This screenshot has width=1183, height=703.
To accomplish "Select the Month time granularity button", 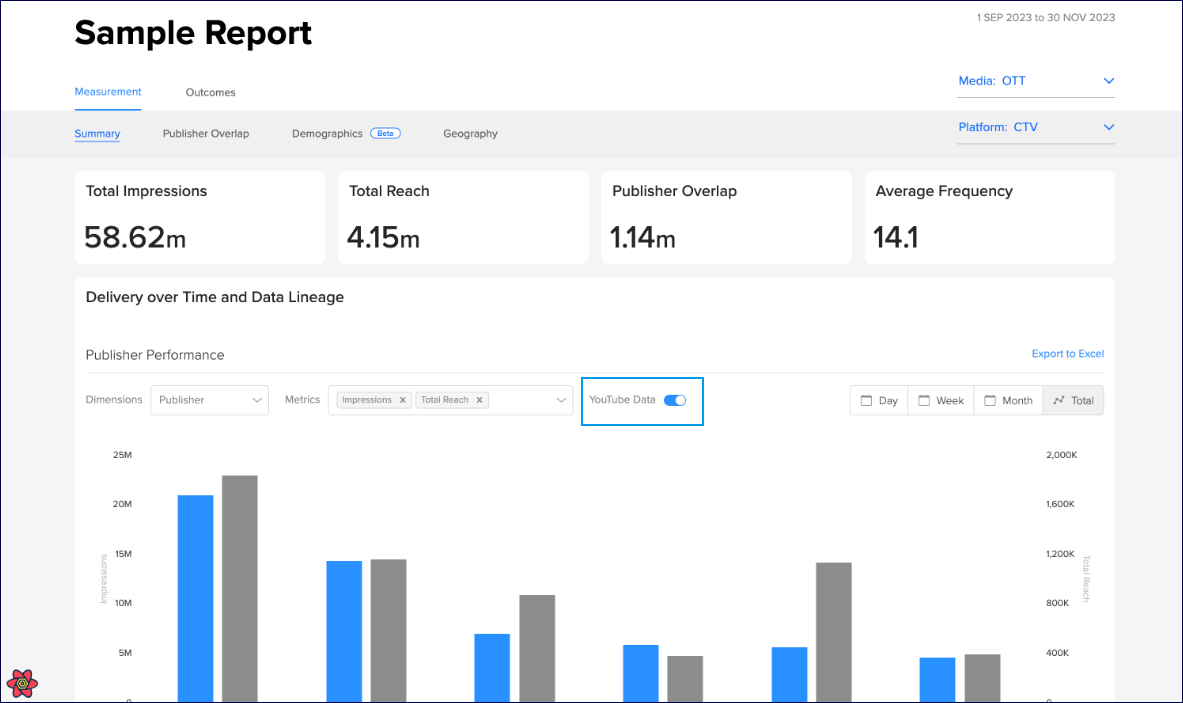I will point(1009,401).
